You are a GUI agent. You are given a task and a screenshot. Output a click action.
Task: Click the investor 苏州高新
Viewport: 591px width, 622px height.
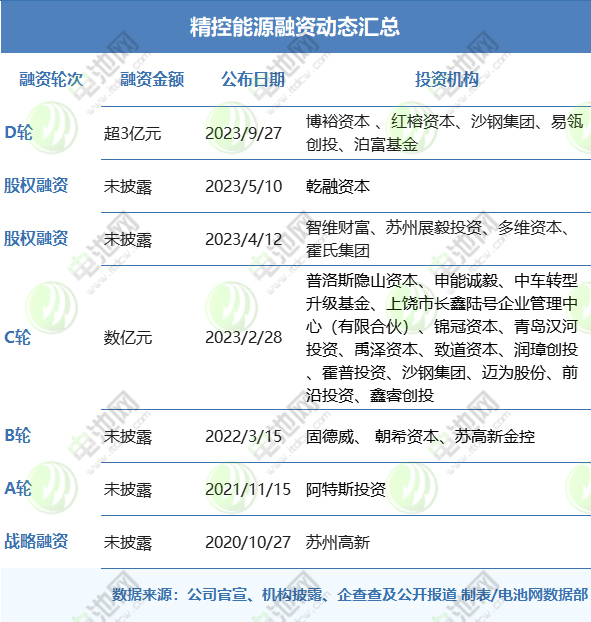click(338, 543)
